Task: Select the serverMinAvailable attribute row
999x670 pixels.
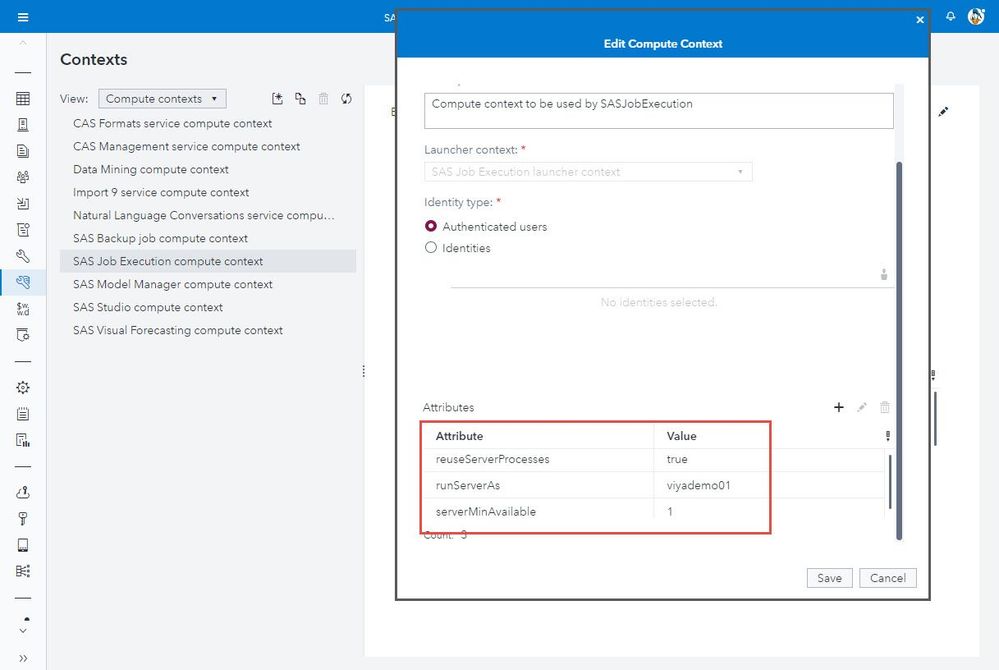Action: pos(654,511)
